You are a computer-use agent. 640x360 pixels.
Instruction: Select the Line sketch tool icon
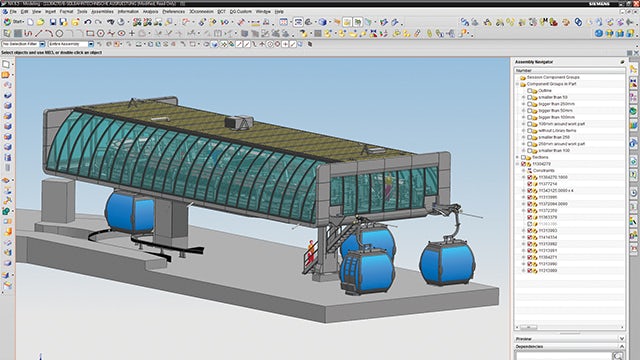(x=38, y=33)
